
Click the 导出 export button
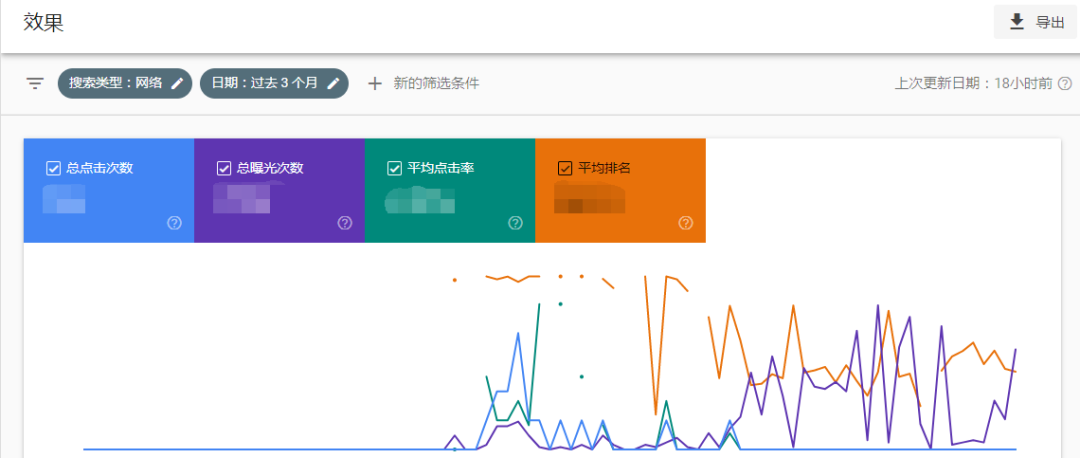click(x=1035, y=22)
